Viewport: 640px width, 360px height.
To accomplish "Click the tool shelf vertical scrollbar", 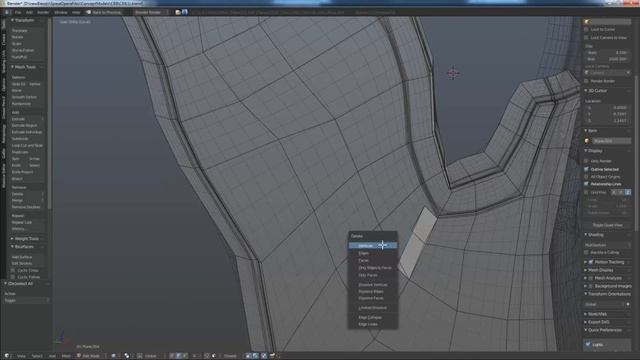I will (x=49, y=114).
